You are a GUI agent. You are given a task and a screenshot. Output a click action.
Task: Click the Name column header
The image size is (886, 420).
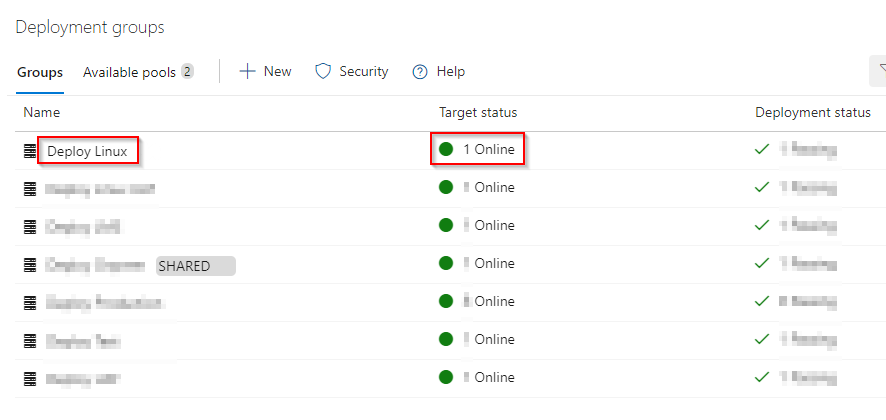42,112
